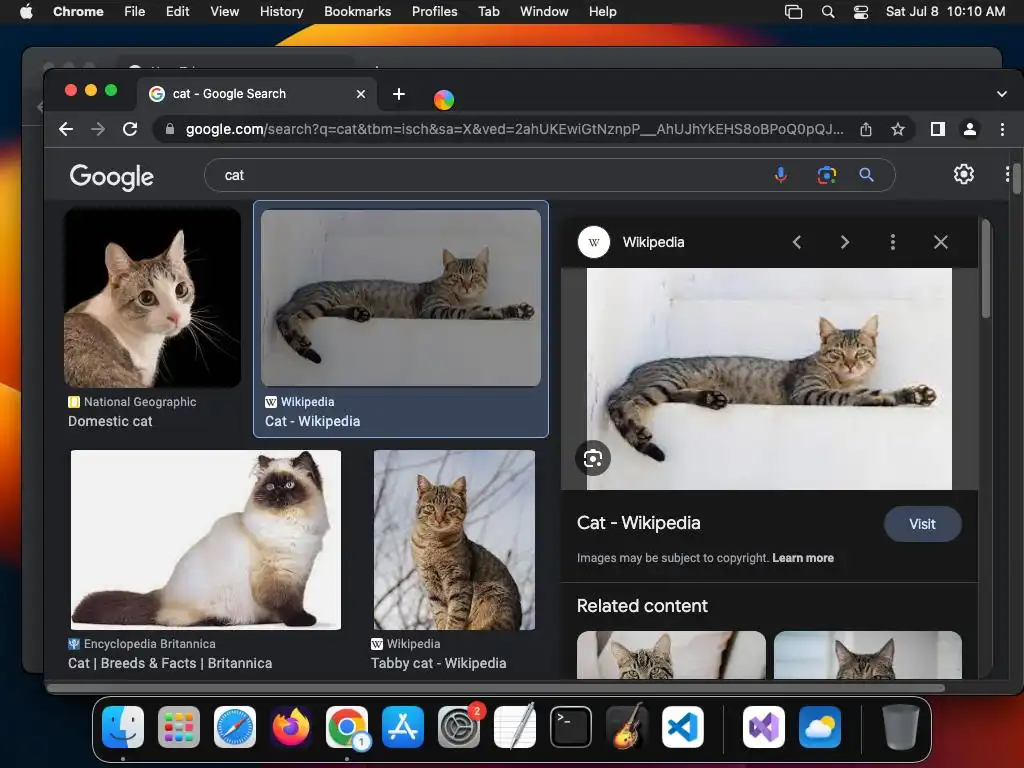Click the Cat - Wikipedia preview heading
1024x768 pixels.
[638, 523]
